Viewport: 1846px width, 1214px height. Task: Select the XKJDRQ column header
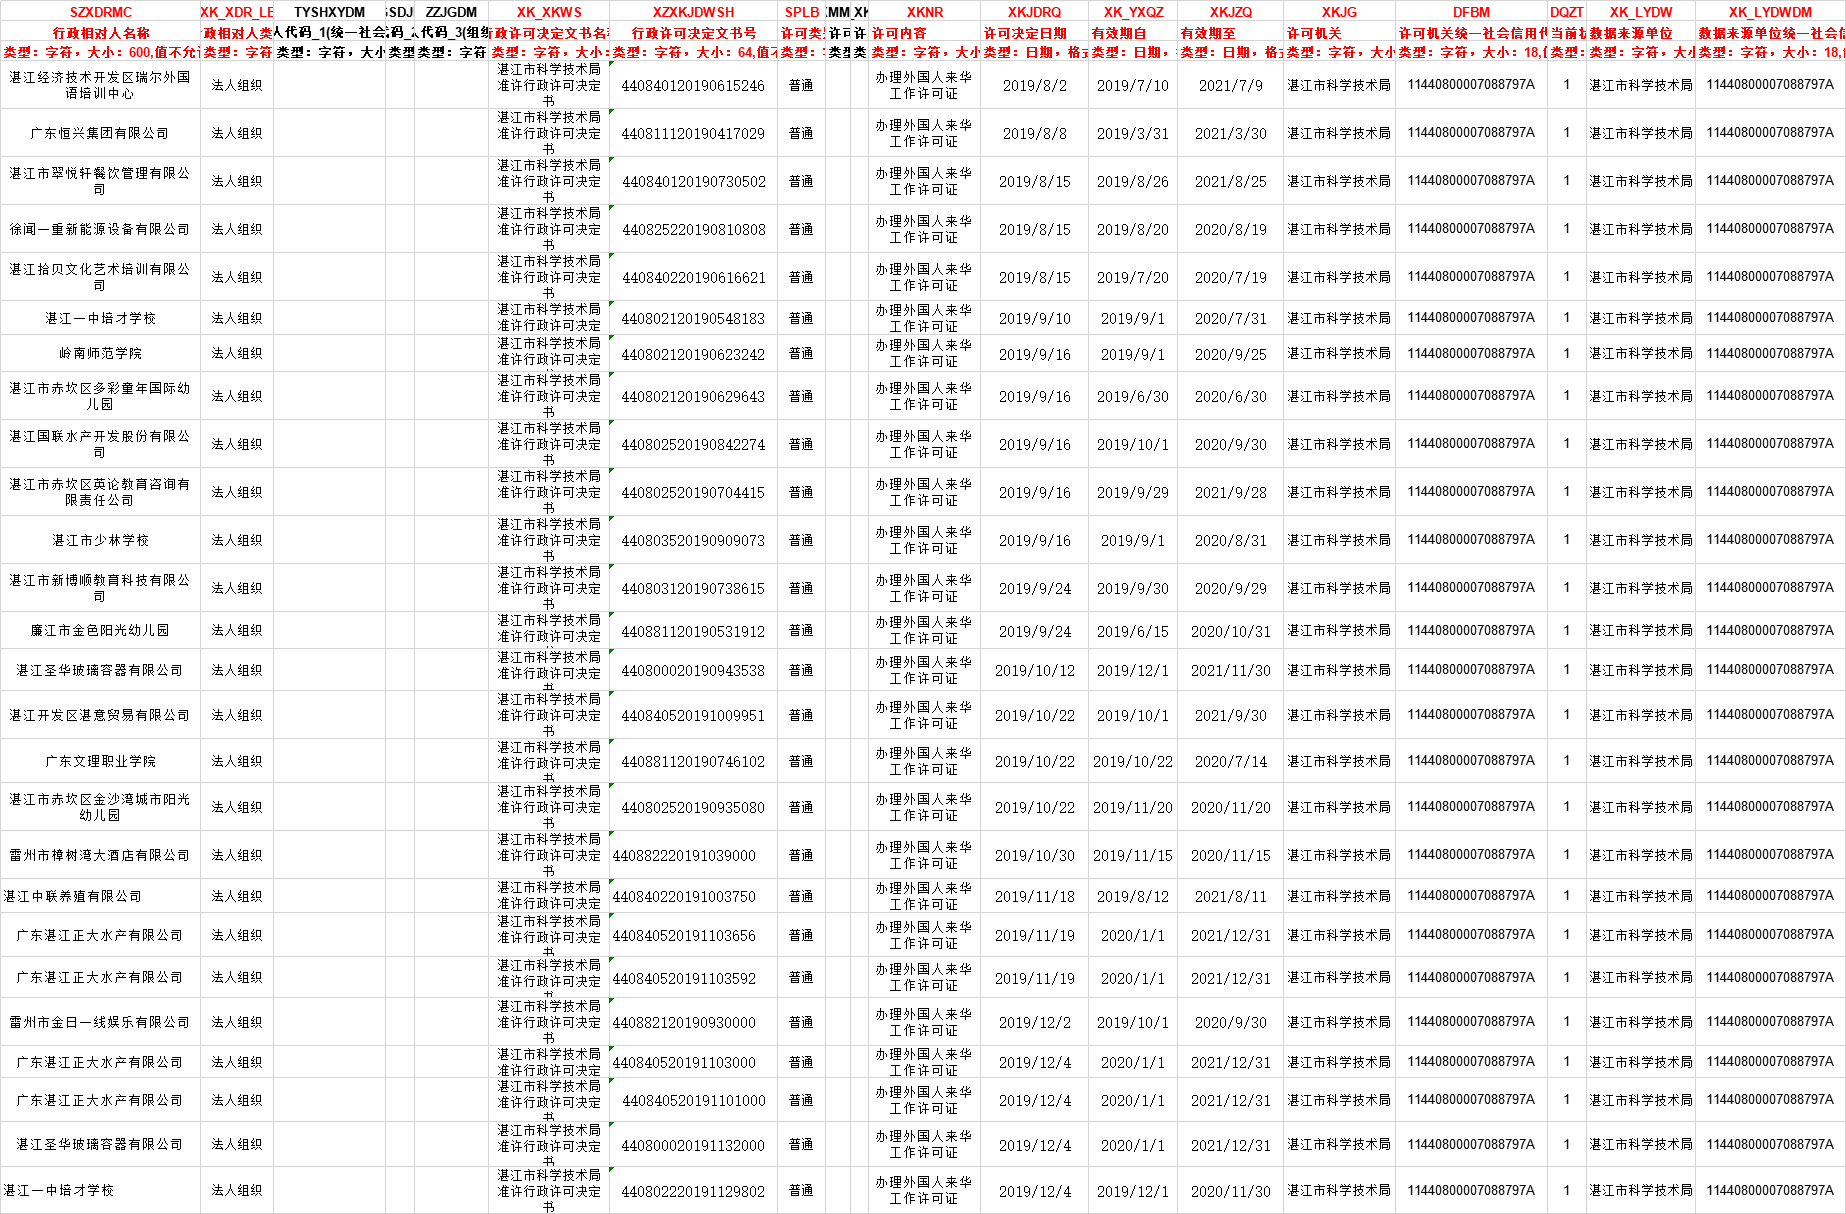pyautogui.click(x=1034, y=12)
